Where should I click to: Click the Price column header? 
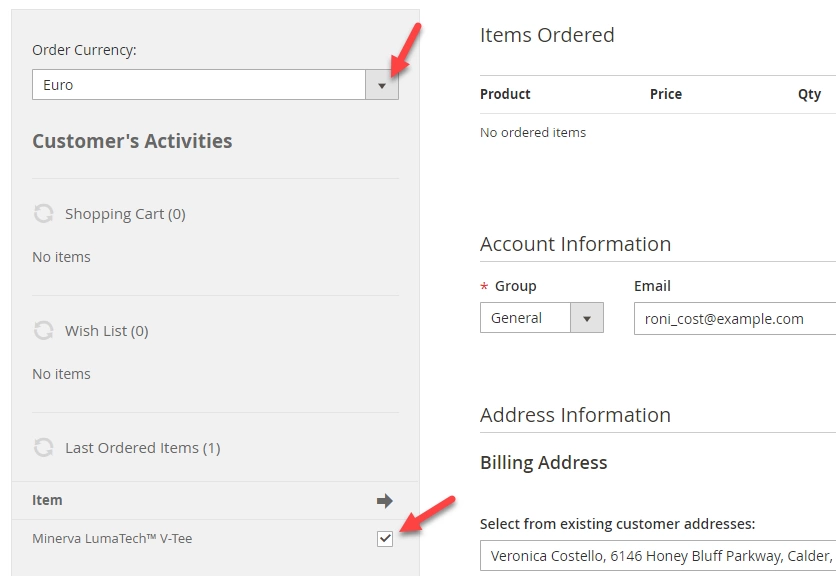coord(666,94)
